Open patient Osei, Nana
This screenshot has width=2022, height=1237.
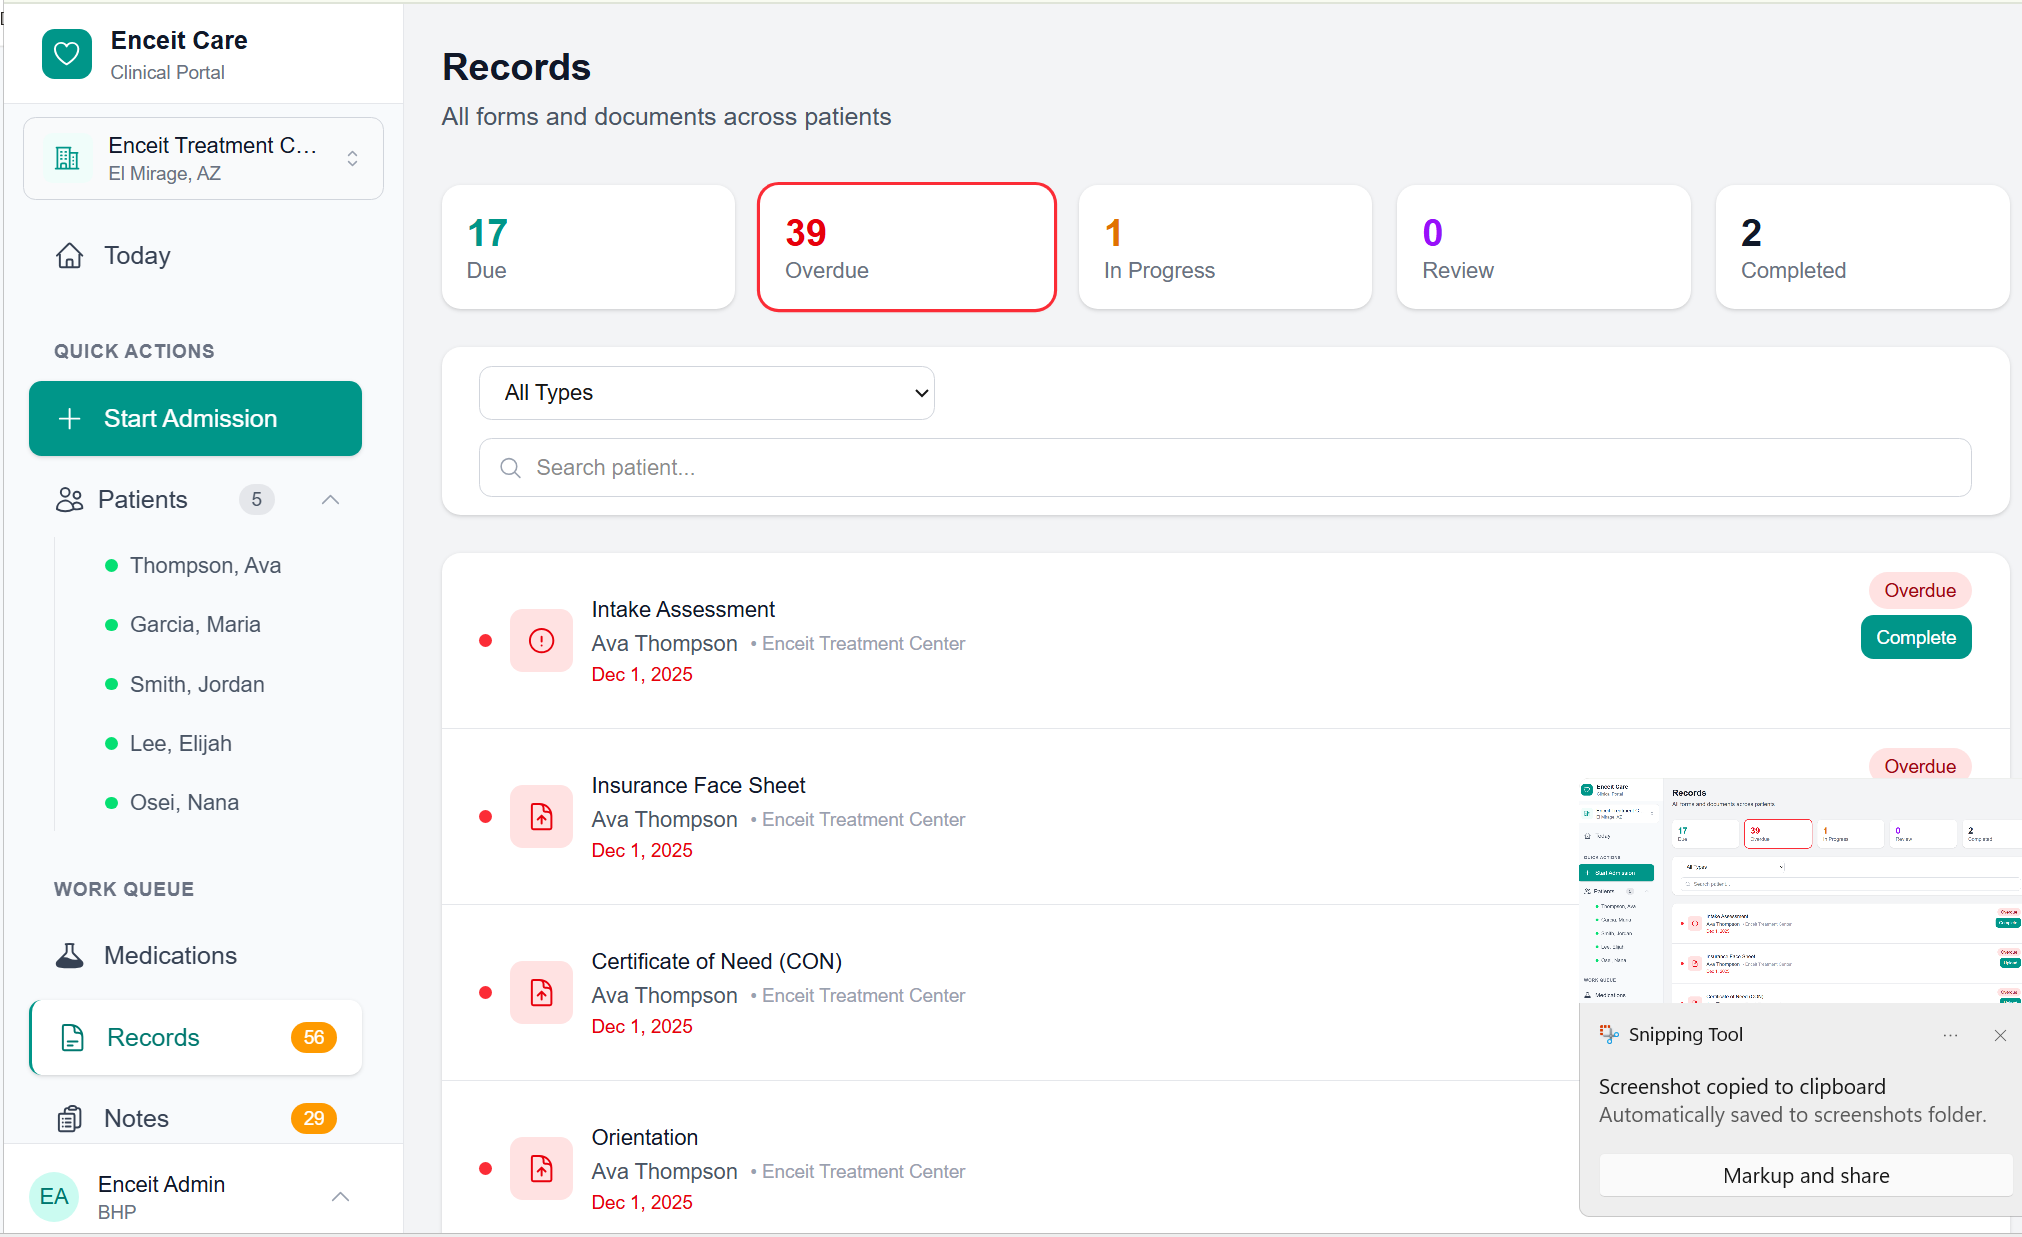click(184, 803)
